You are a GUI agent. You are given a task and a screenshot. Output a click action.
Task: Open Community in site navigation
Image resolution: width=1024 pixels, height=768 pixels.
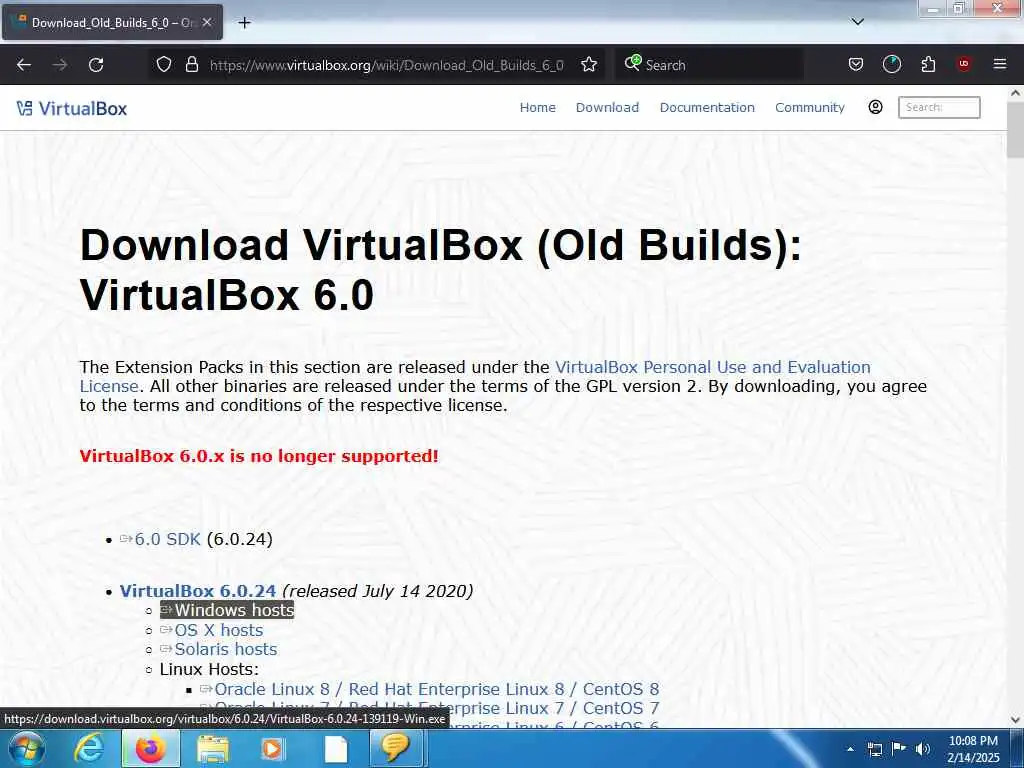tap(810, 108)
